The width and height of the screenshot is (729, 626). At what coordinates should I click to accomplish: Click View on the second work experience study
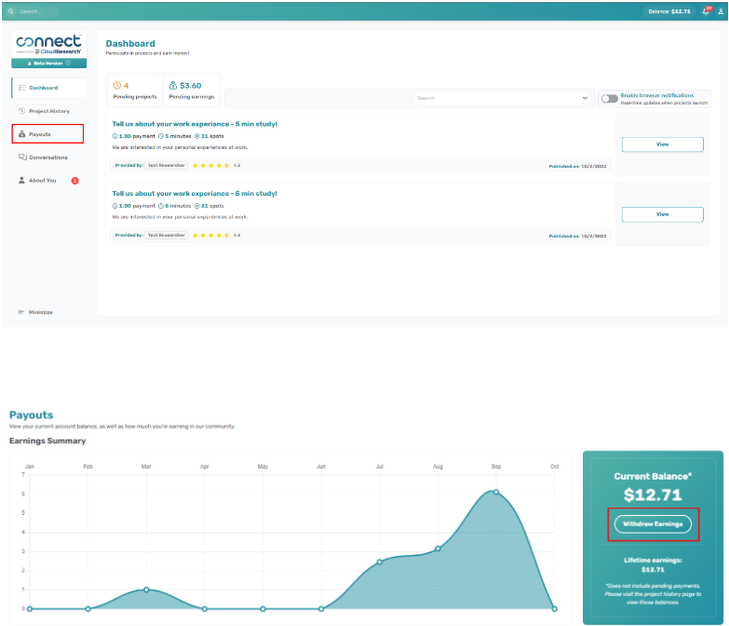click(x=662, y=214)
